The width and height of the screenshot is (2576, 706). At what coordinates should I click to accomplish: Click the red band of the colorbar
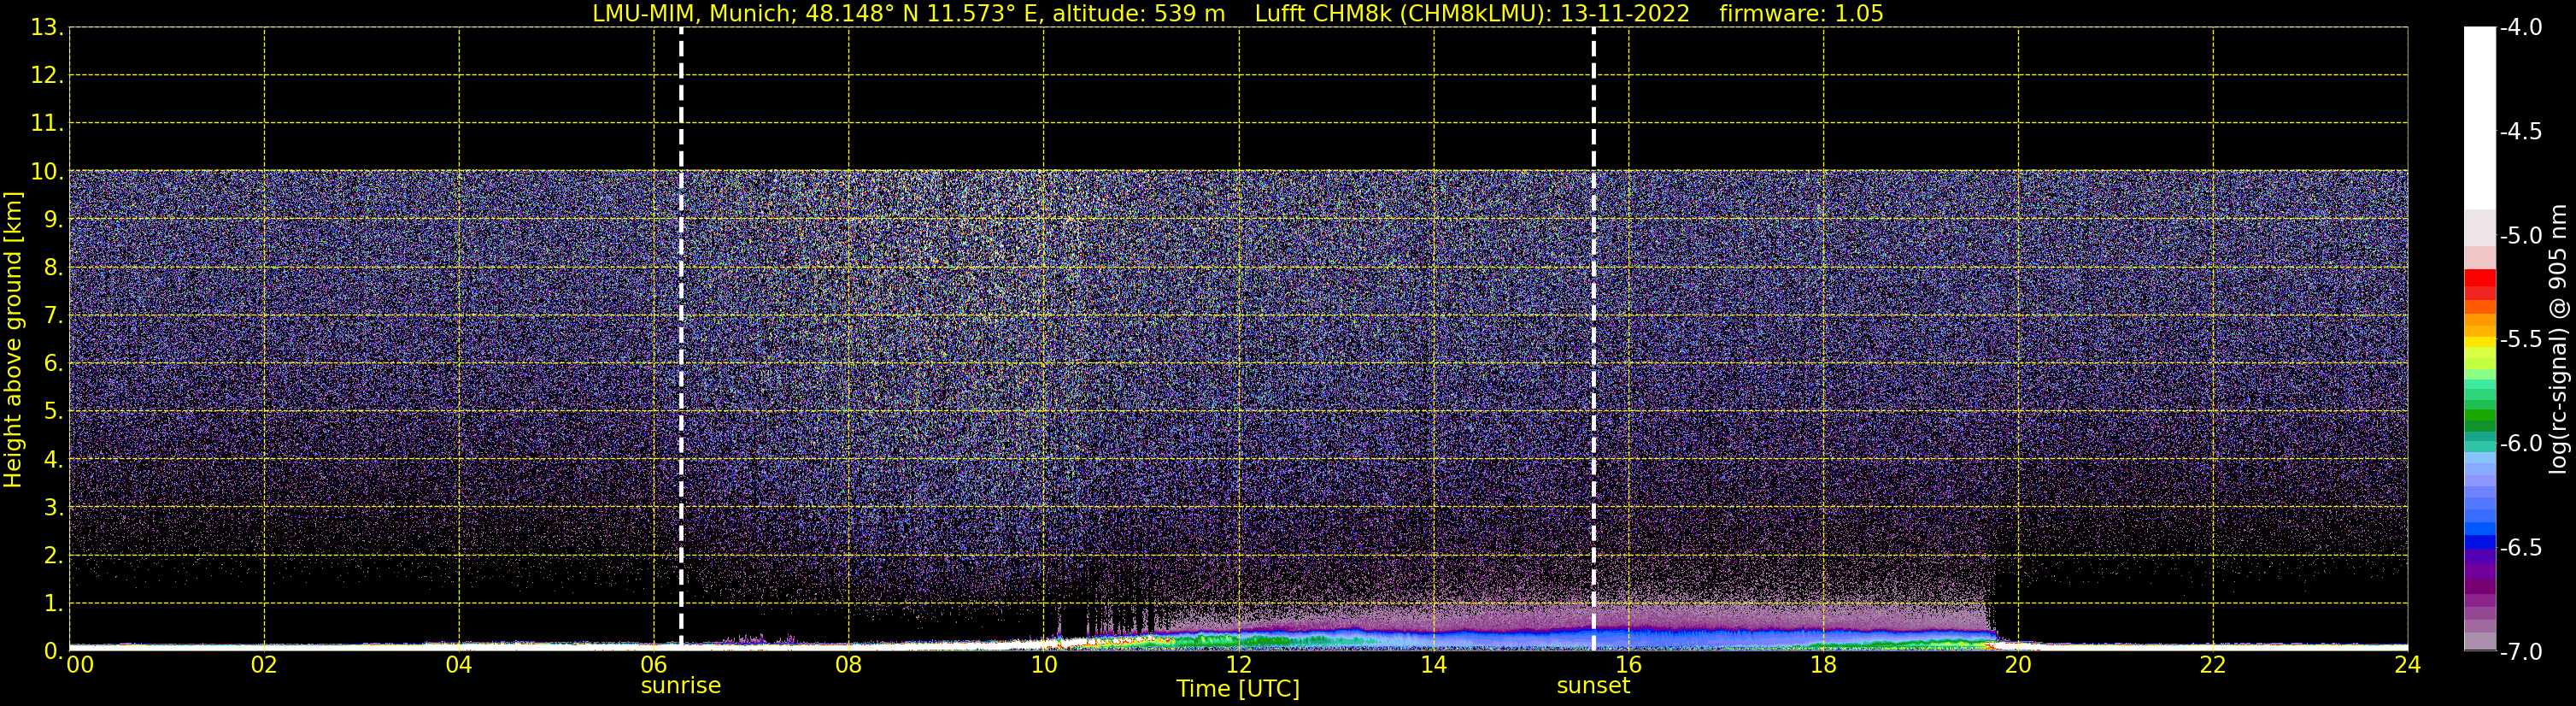[x=2480, y=278]
